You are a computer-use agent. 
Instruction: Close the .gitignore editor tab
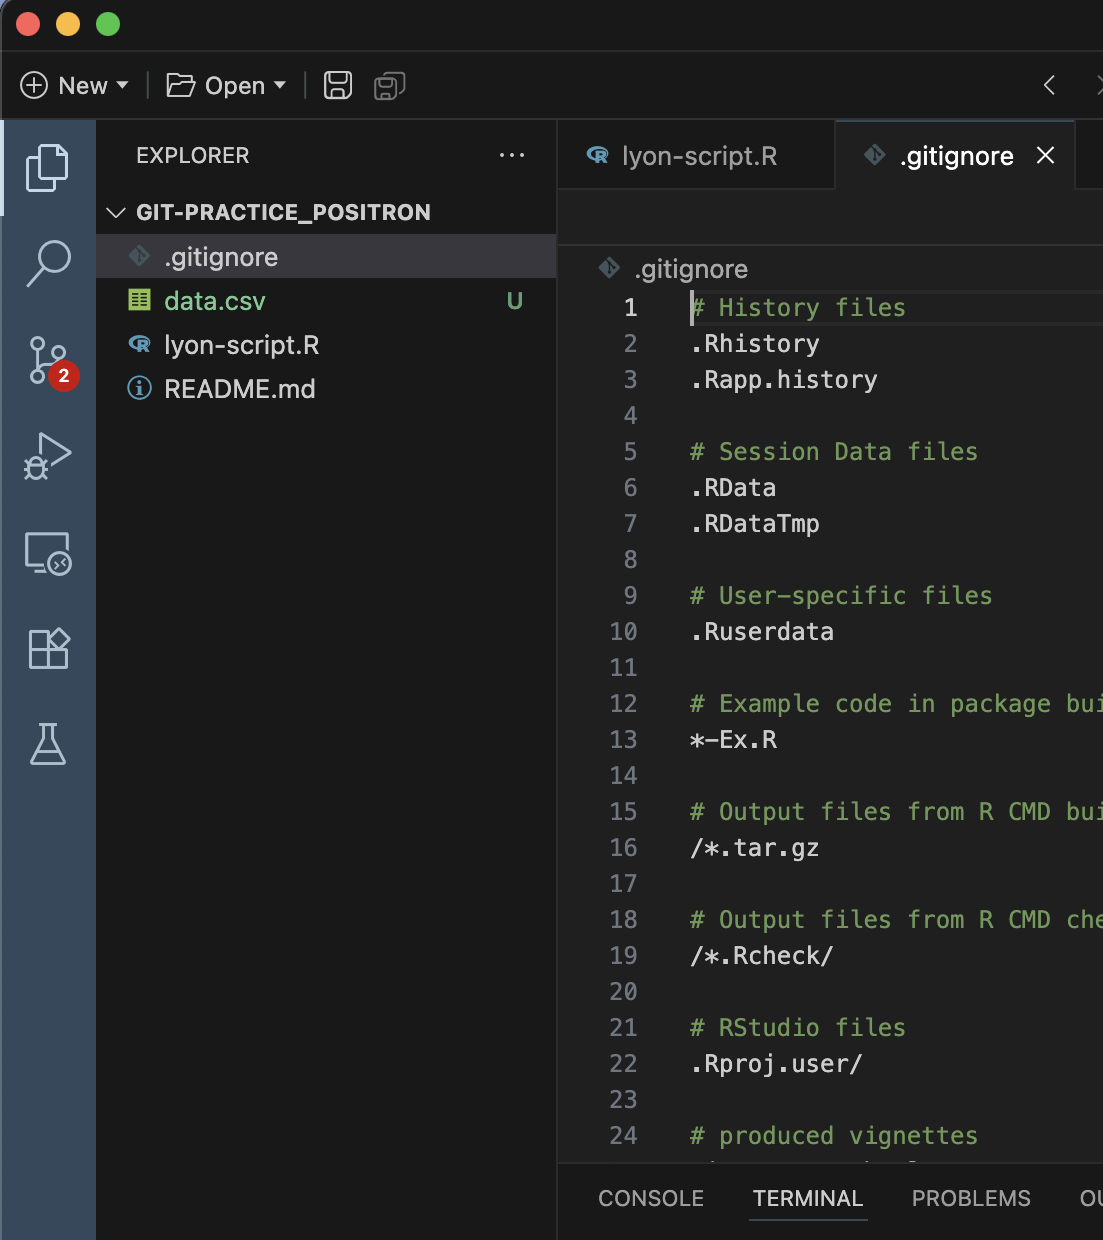[1045, 156]
